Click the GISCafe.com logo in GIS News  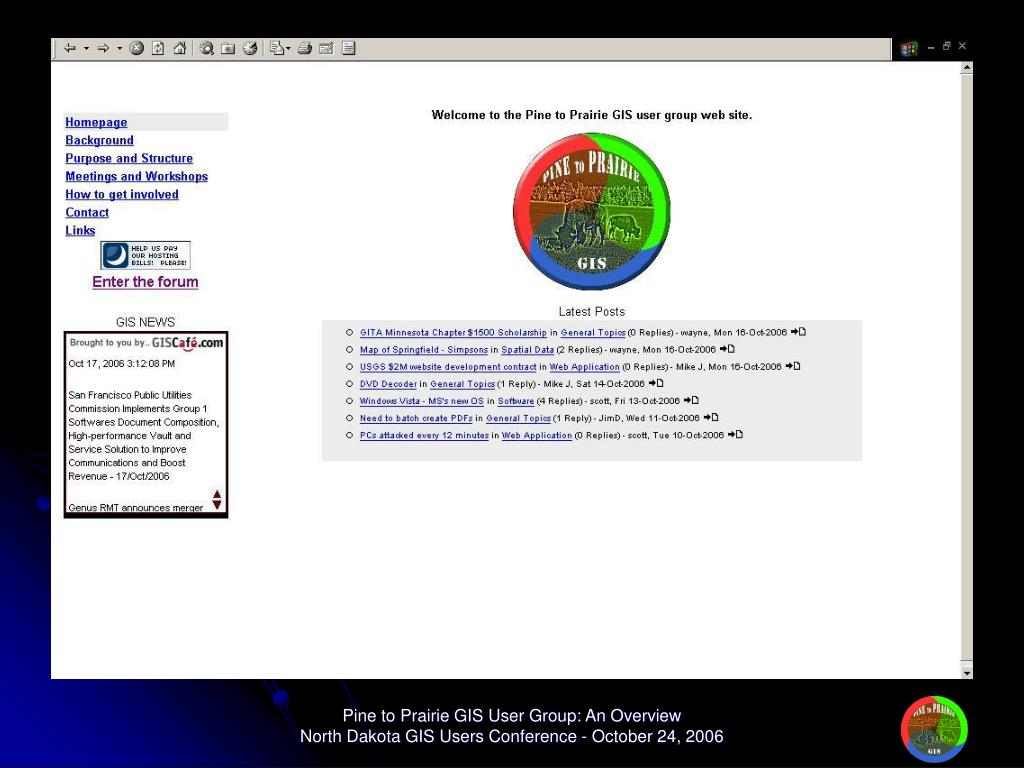tap(187, 343)
